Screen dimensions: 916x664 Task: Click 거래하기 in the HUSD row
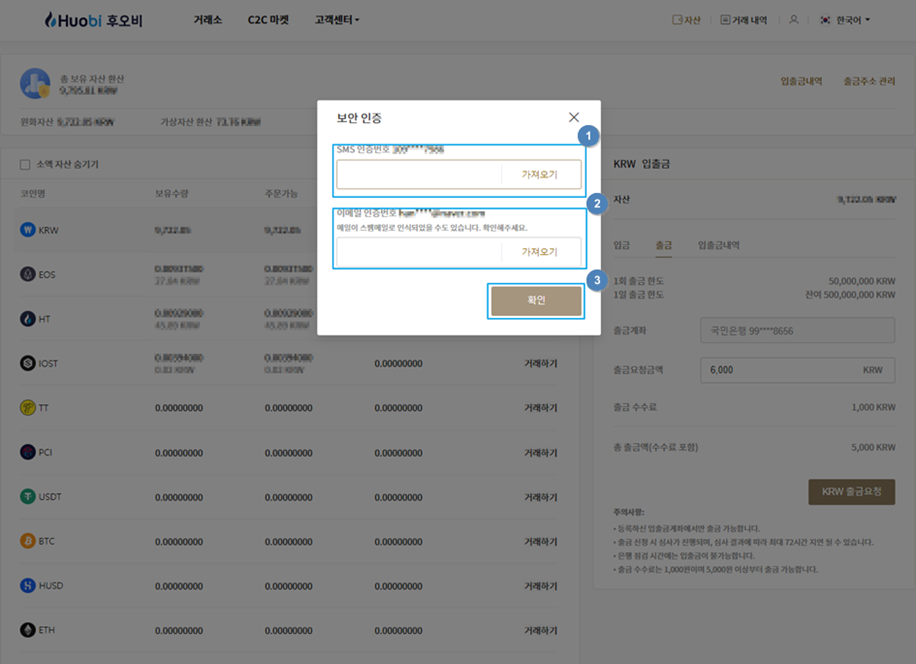pos(540,586)
